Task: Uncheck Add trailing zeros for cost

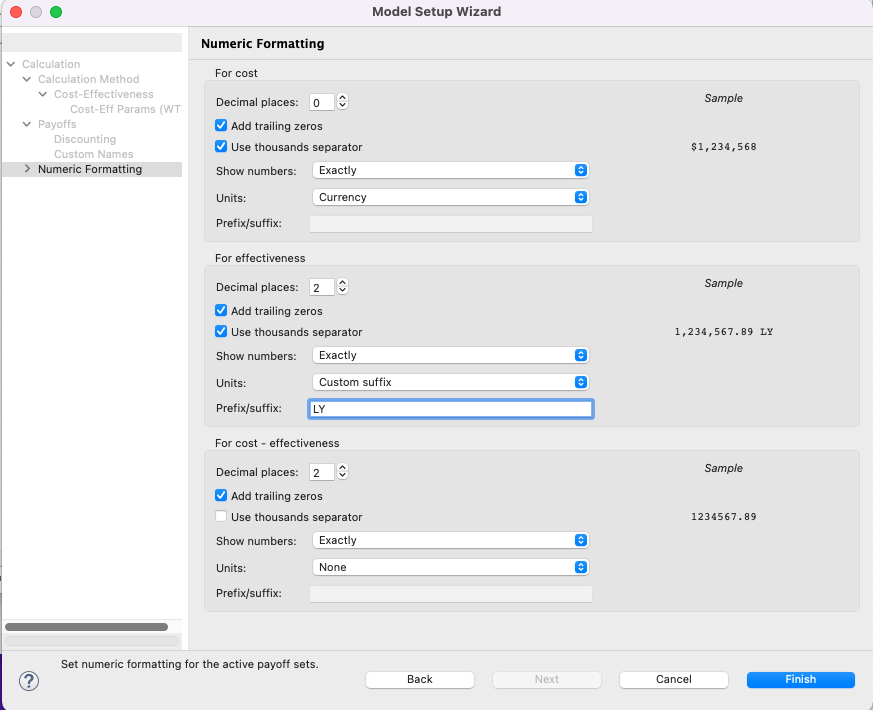Action: 221,125
